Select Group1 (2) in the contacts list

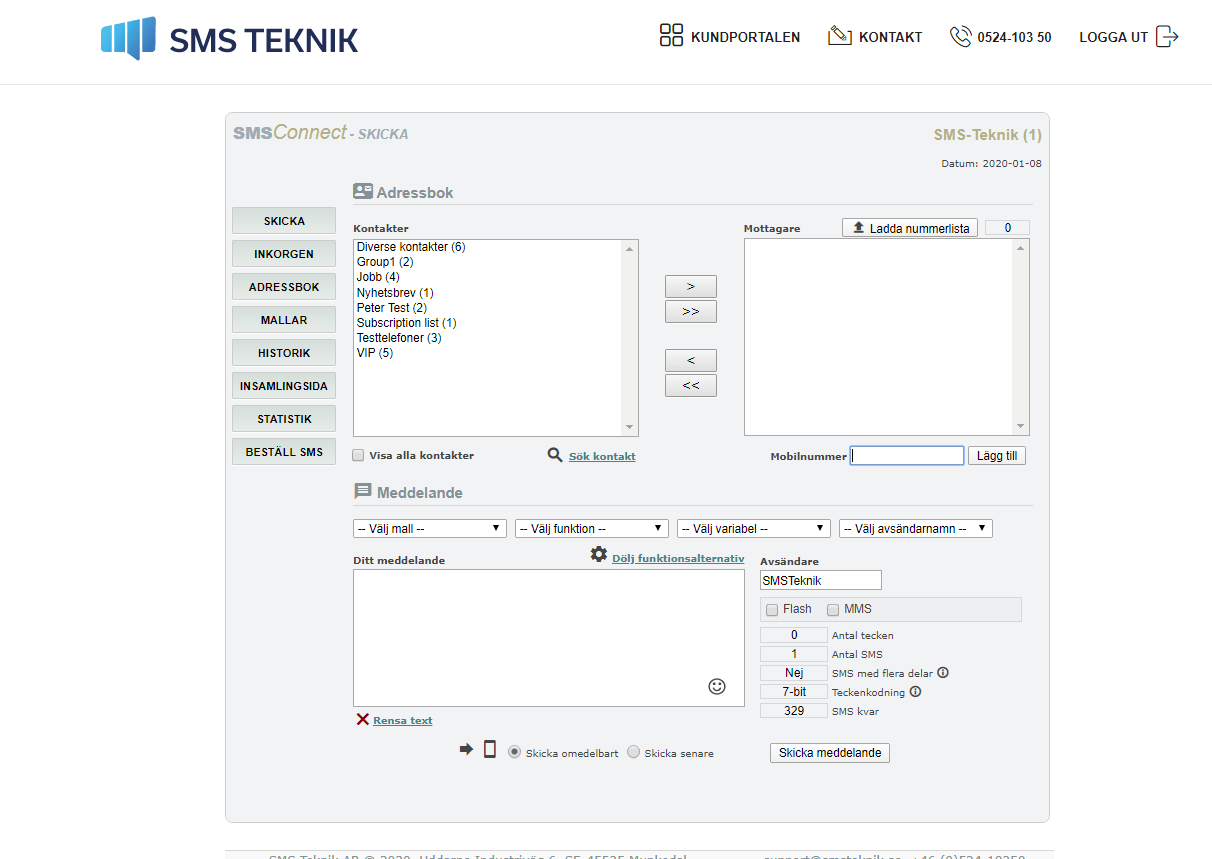pyautogui.click(x=385, y=262)
